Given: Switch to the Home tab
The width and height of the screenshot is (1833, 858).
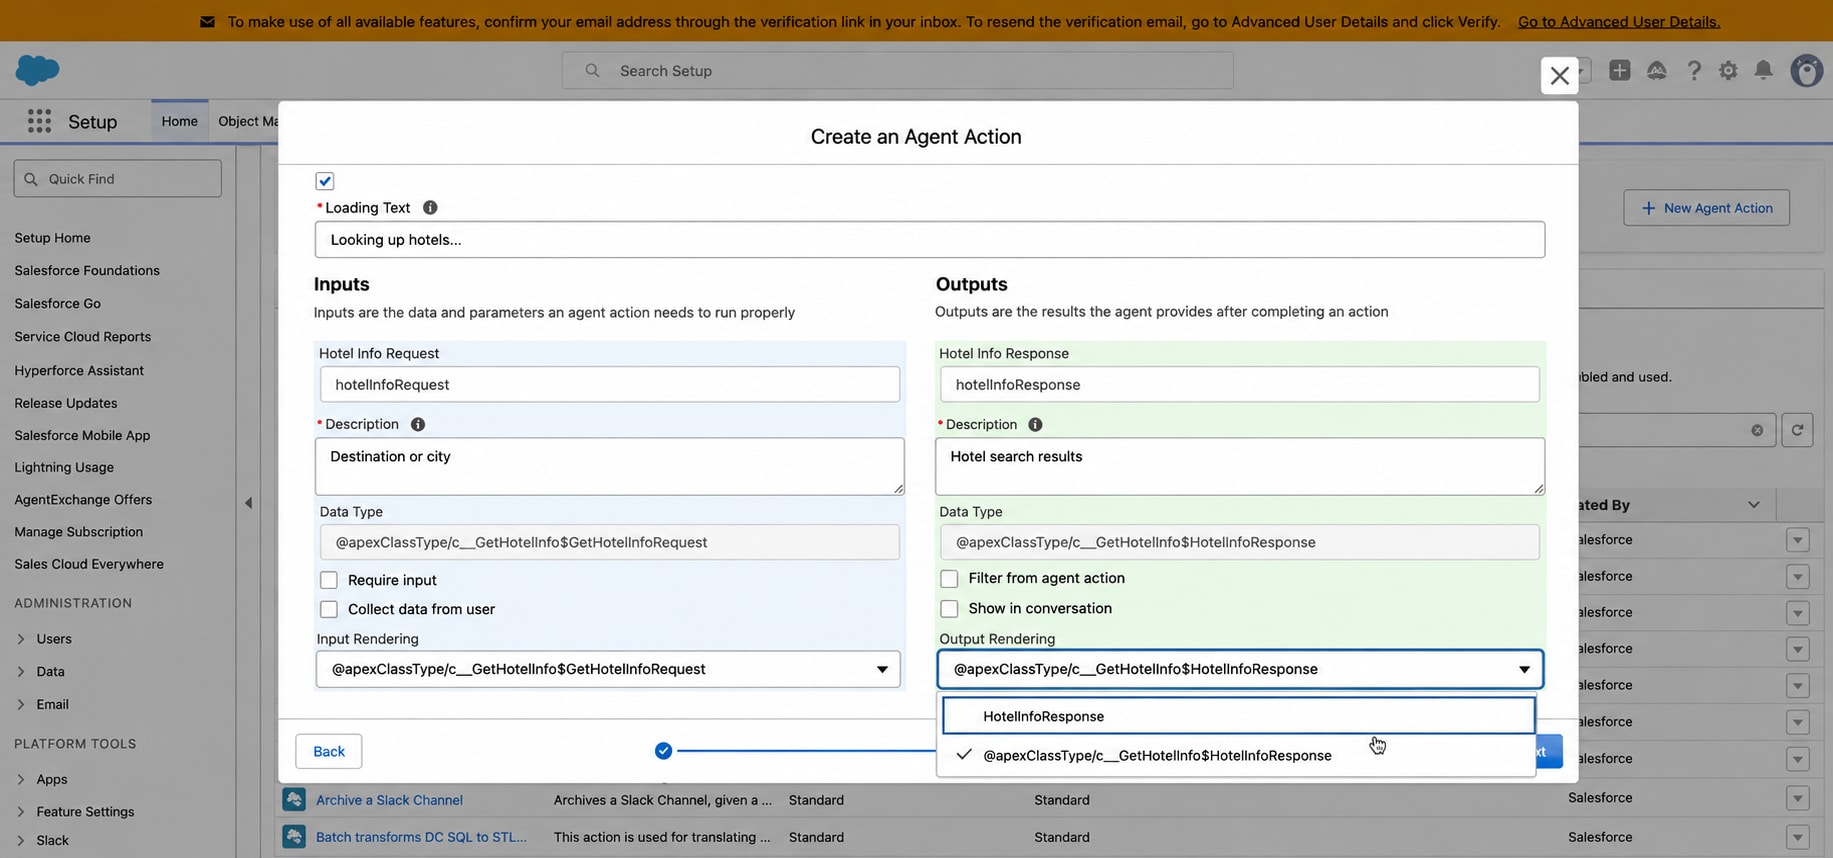Looking at the screenshot, I should [x=180, y=121].
